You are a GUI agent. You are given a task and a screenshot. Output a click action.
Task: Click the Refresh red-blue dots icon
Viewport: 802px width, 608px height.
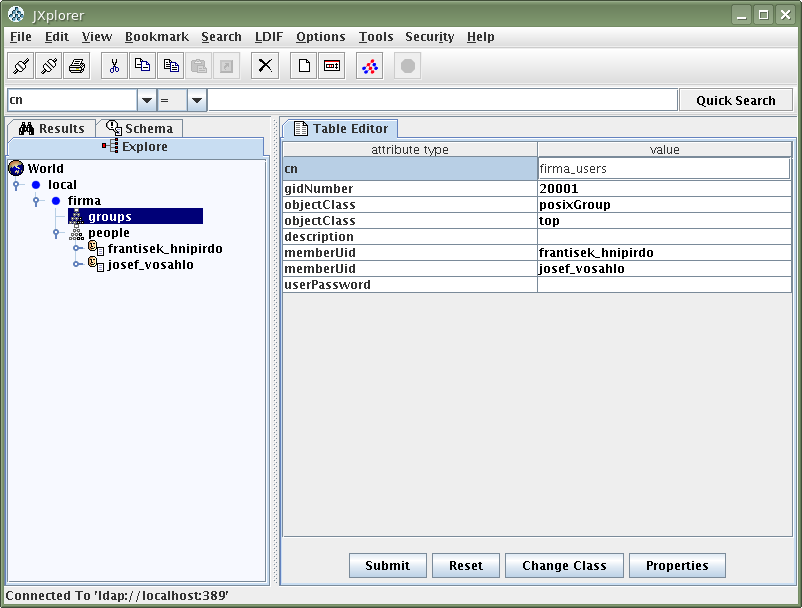point(370,66)
